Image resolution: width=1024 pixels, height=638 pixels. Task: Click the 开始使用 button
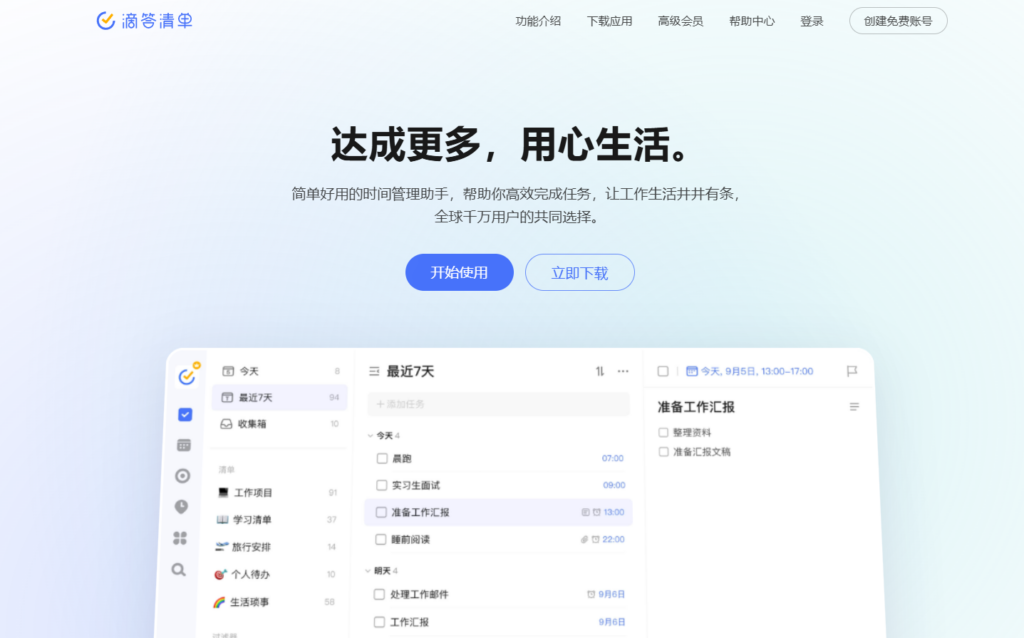(x=459, y=271)
